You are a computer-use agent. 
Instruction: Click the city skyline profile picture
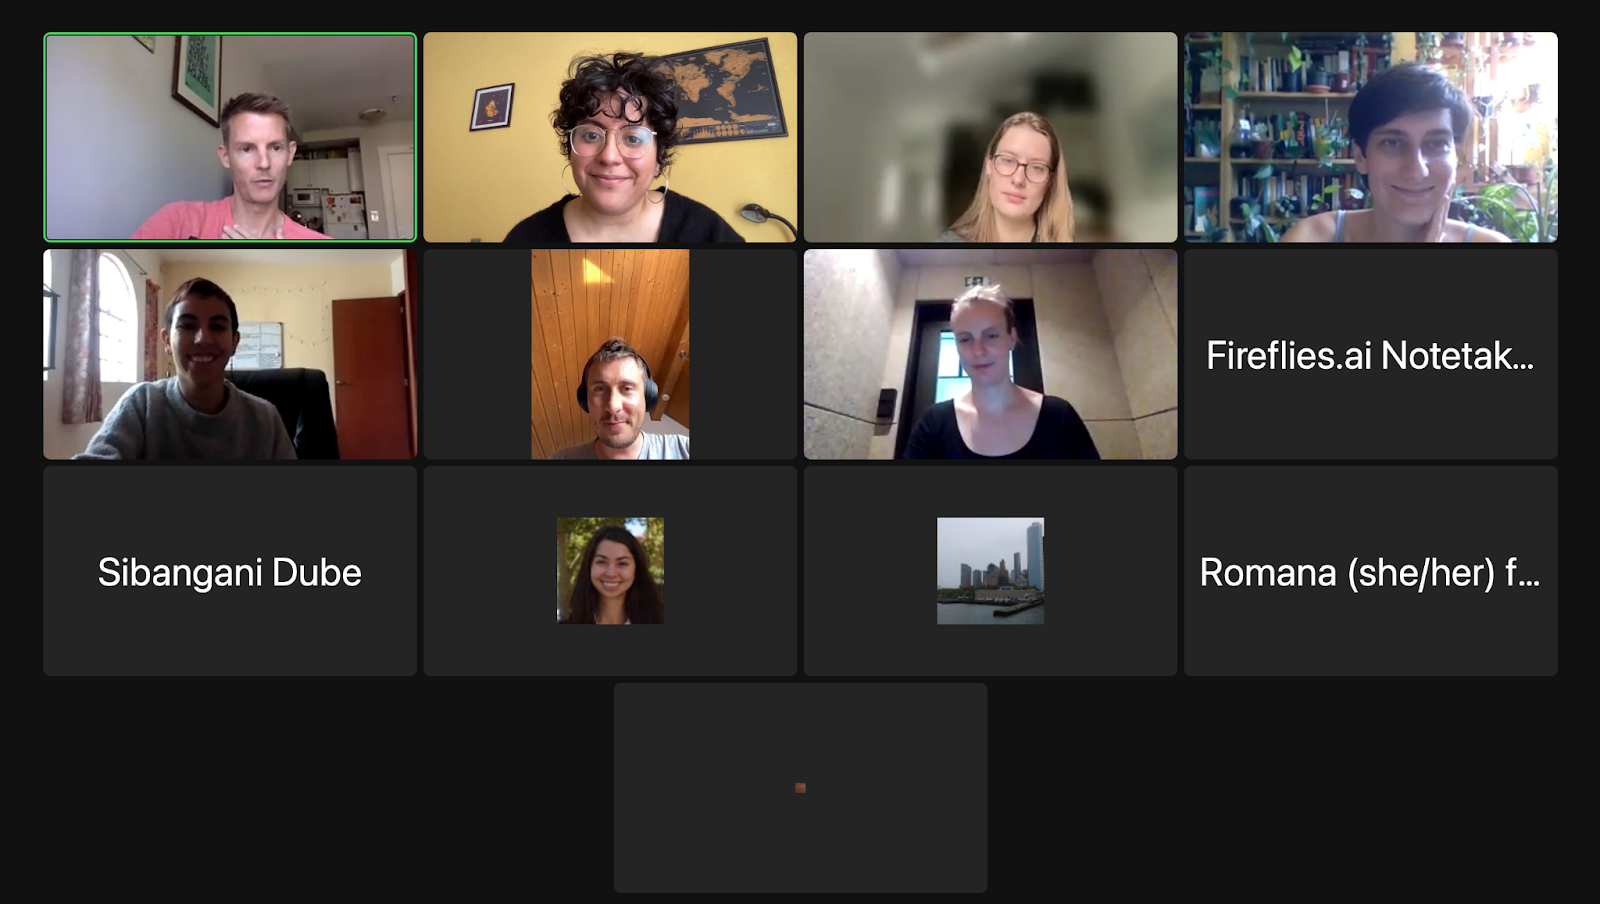(x=990, y=571)
